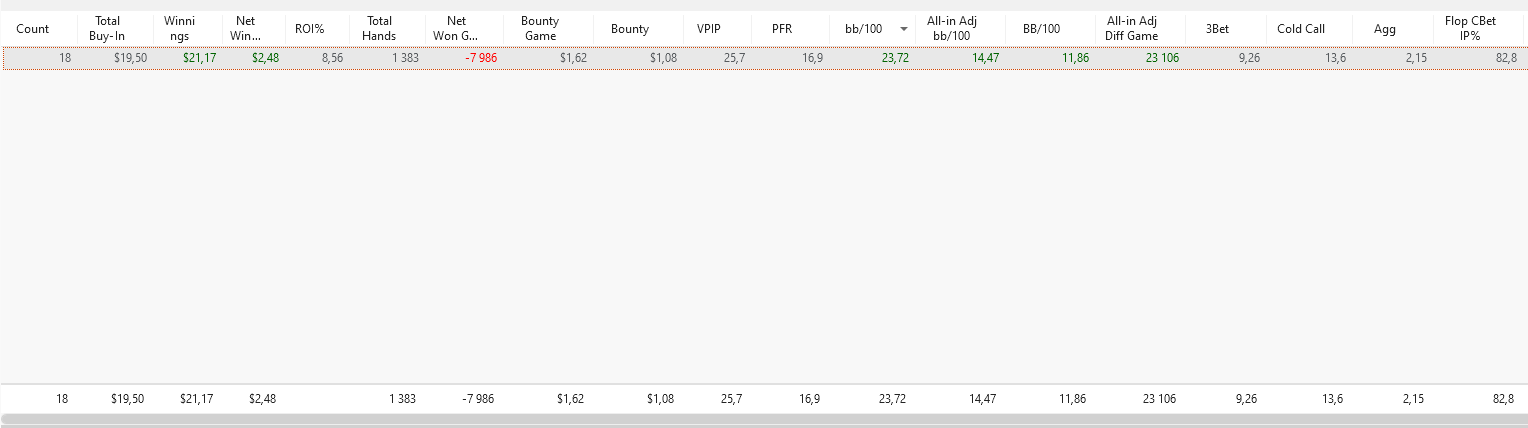Sort by Total Hands column
This screenshot has height=428, width=1528.
pyautogui.click(x=380, y=28)
